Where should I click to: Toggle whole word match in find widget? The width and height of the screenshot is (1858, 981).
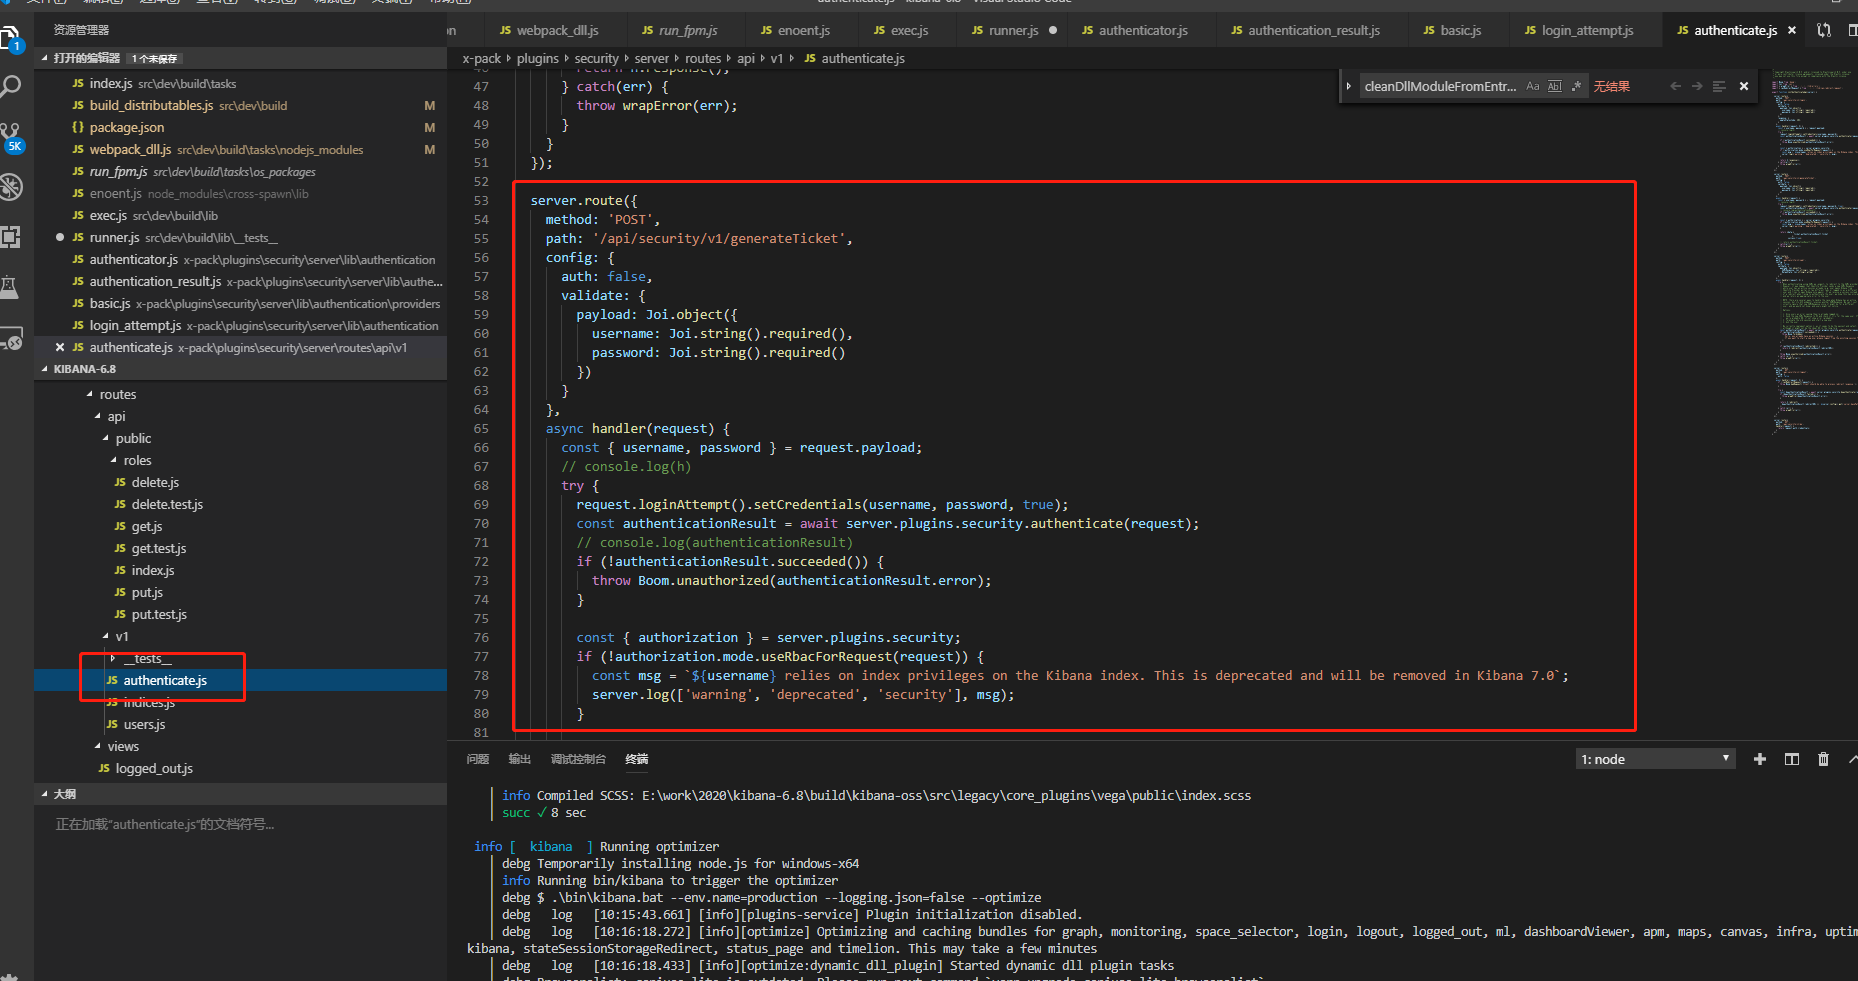click(1554, 86)
